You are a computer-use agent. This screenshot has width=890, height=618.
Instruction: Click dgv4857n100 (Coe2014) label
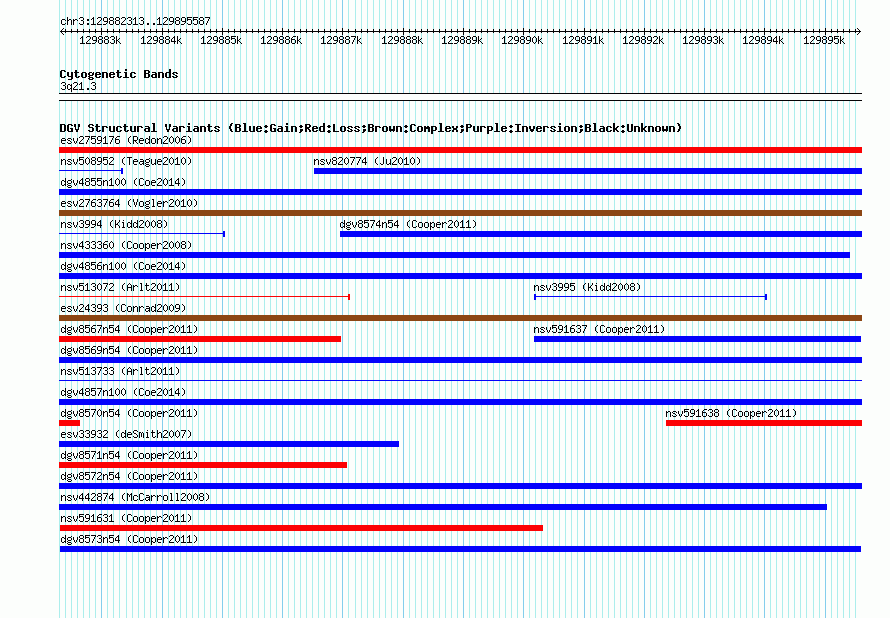(x=123, y=392)
